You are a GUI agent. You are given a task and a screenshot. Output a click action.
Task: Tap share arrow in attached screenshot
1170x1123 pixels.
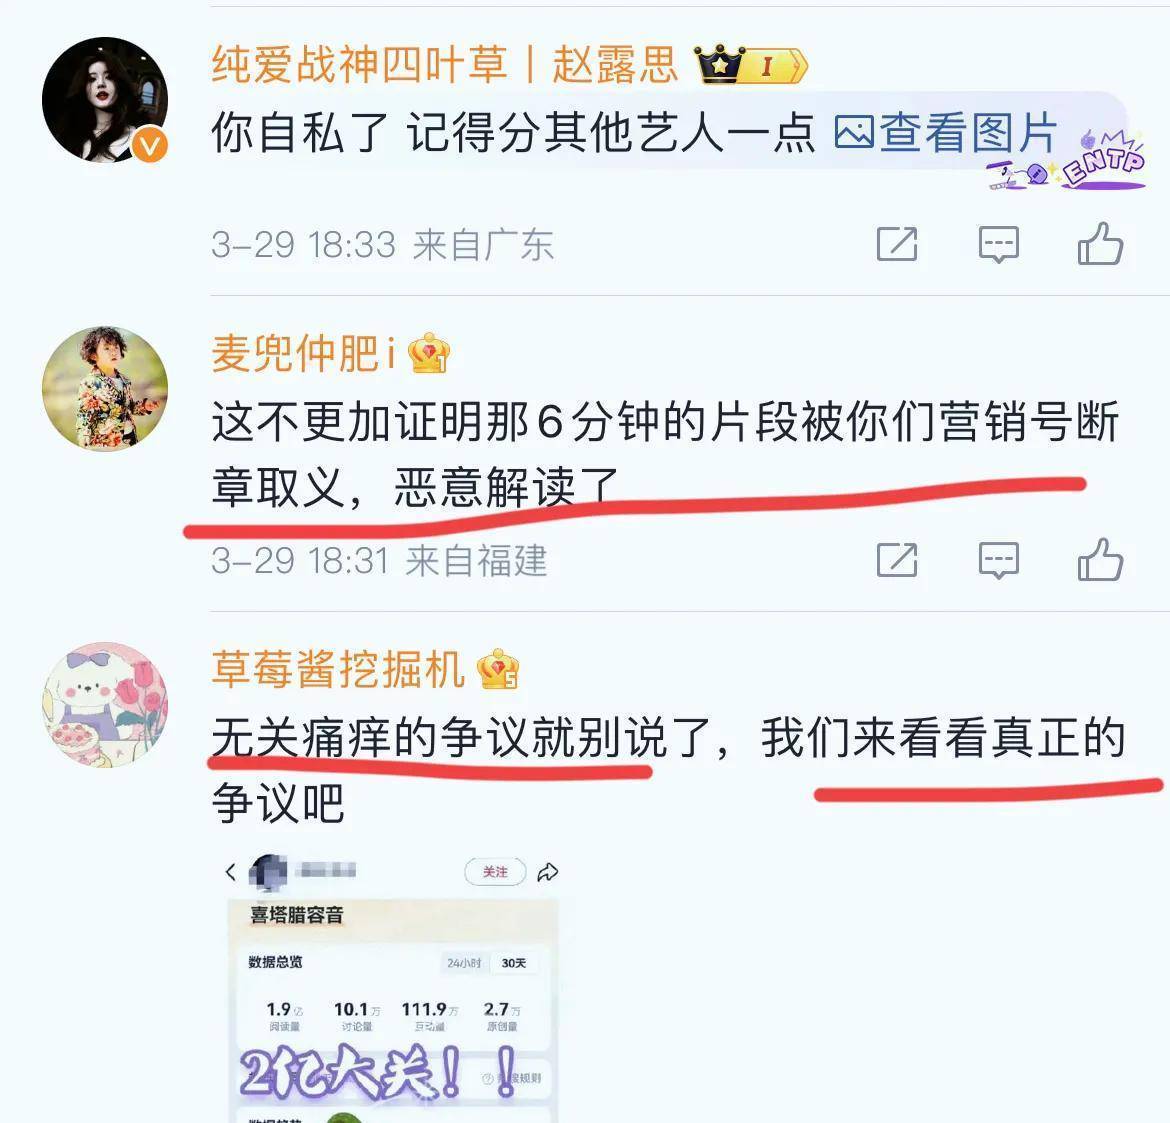[x=548, y=872]
